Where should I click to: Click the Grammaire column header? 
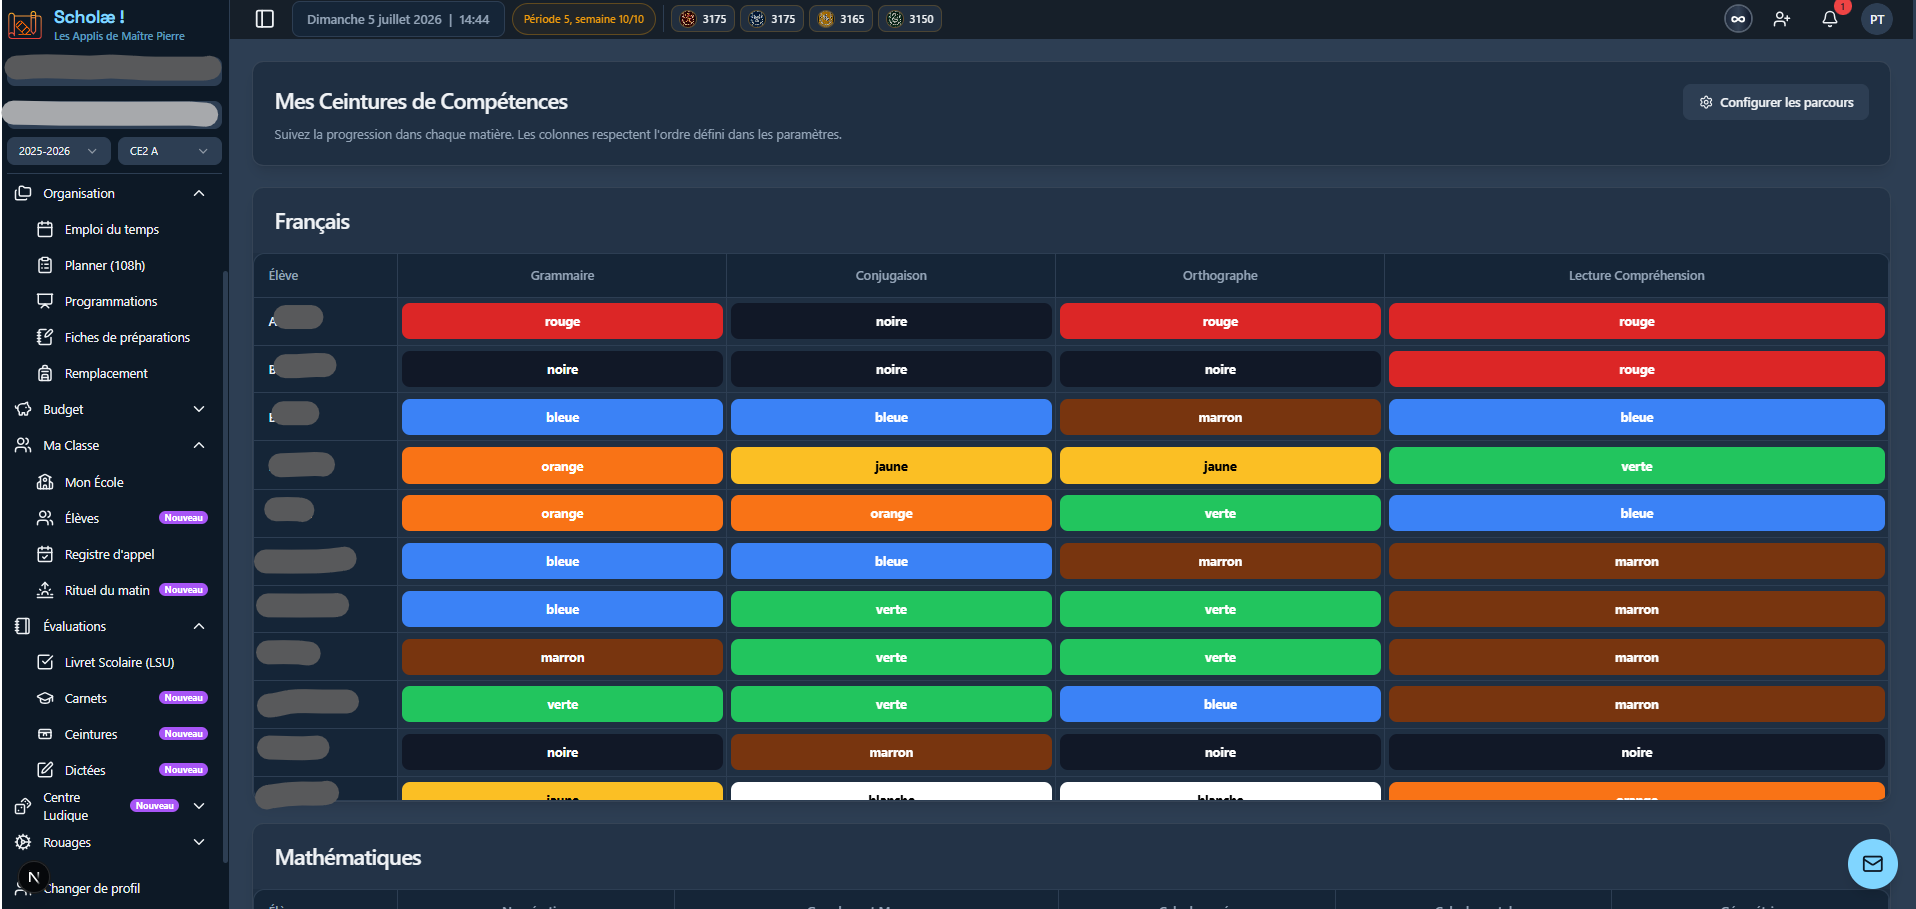tap(562, 275)
